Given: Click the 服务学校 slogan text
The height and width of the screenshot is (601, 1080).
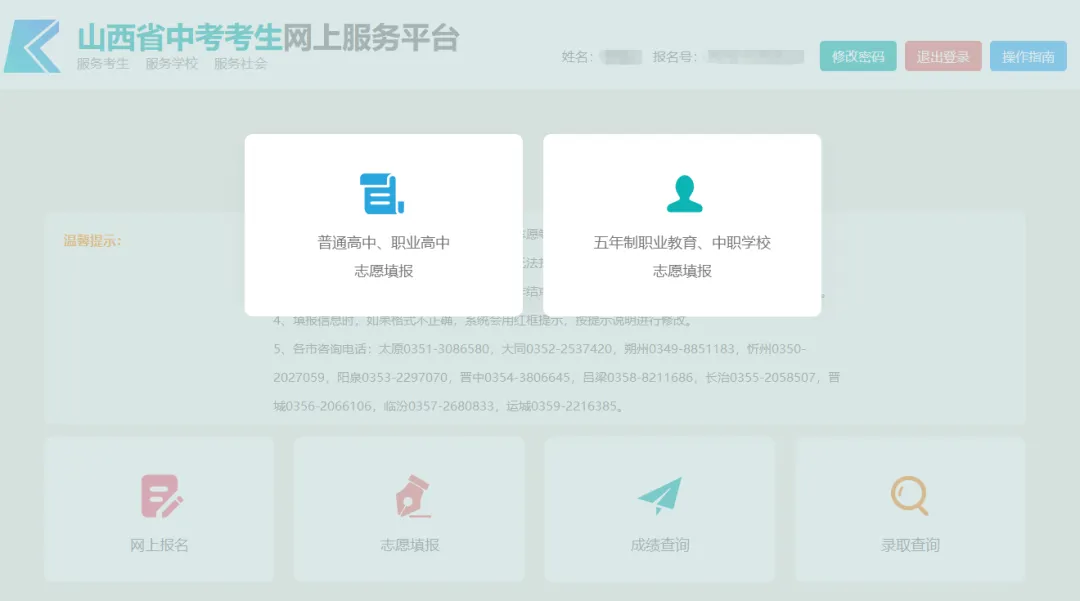Looking at the screenshot, I should point(172,64).
